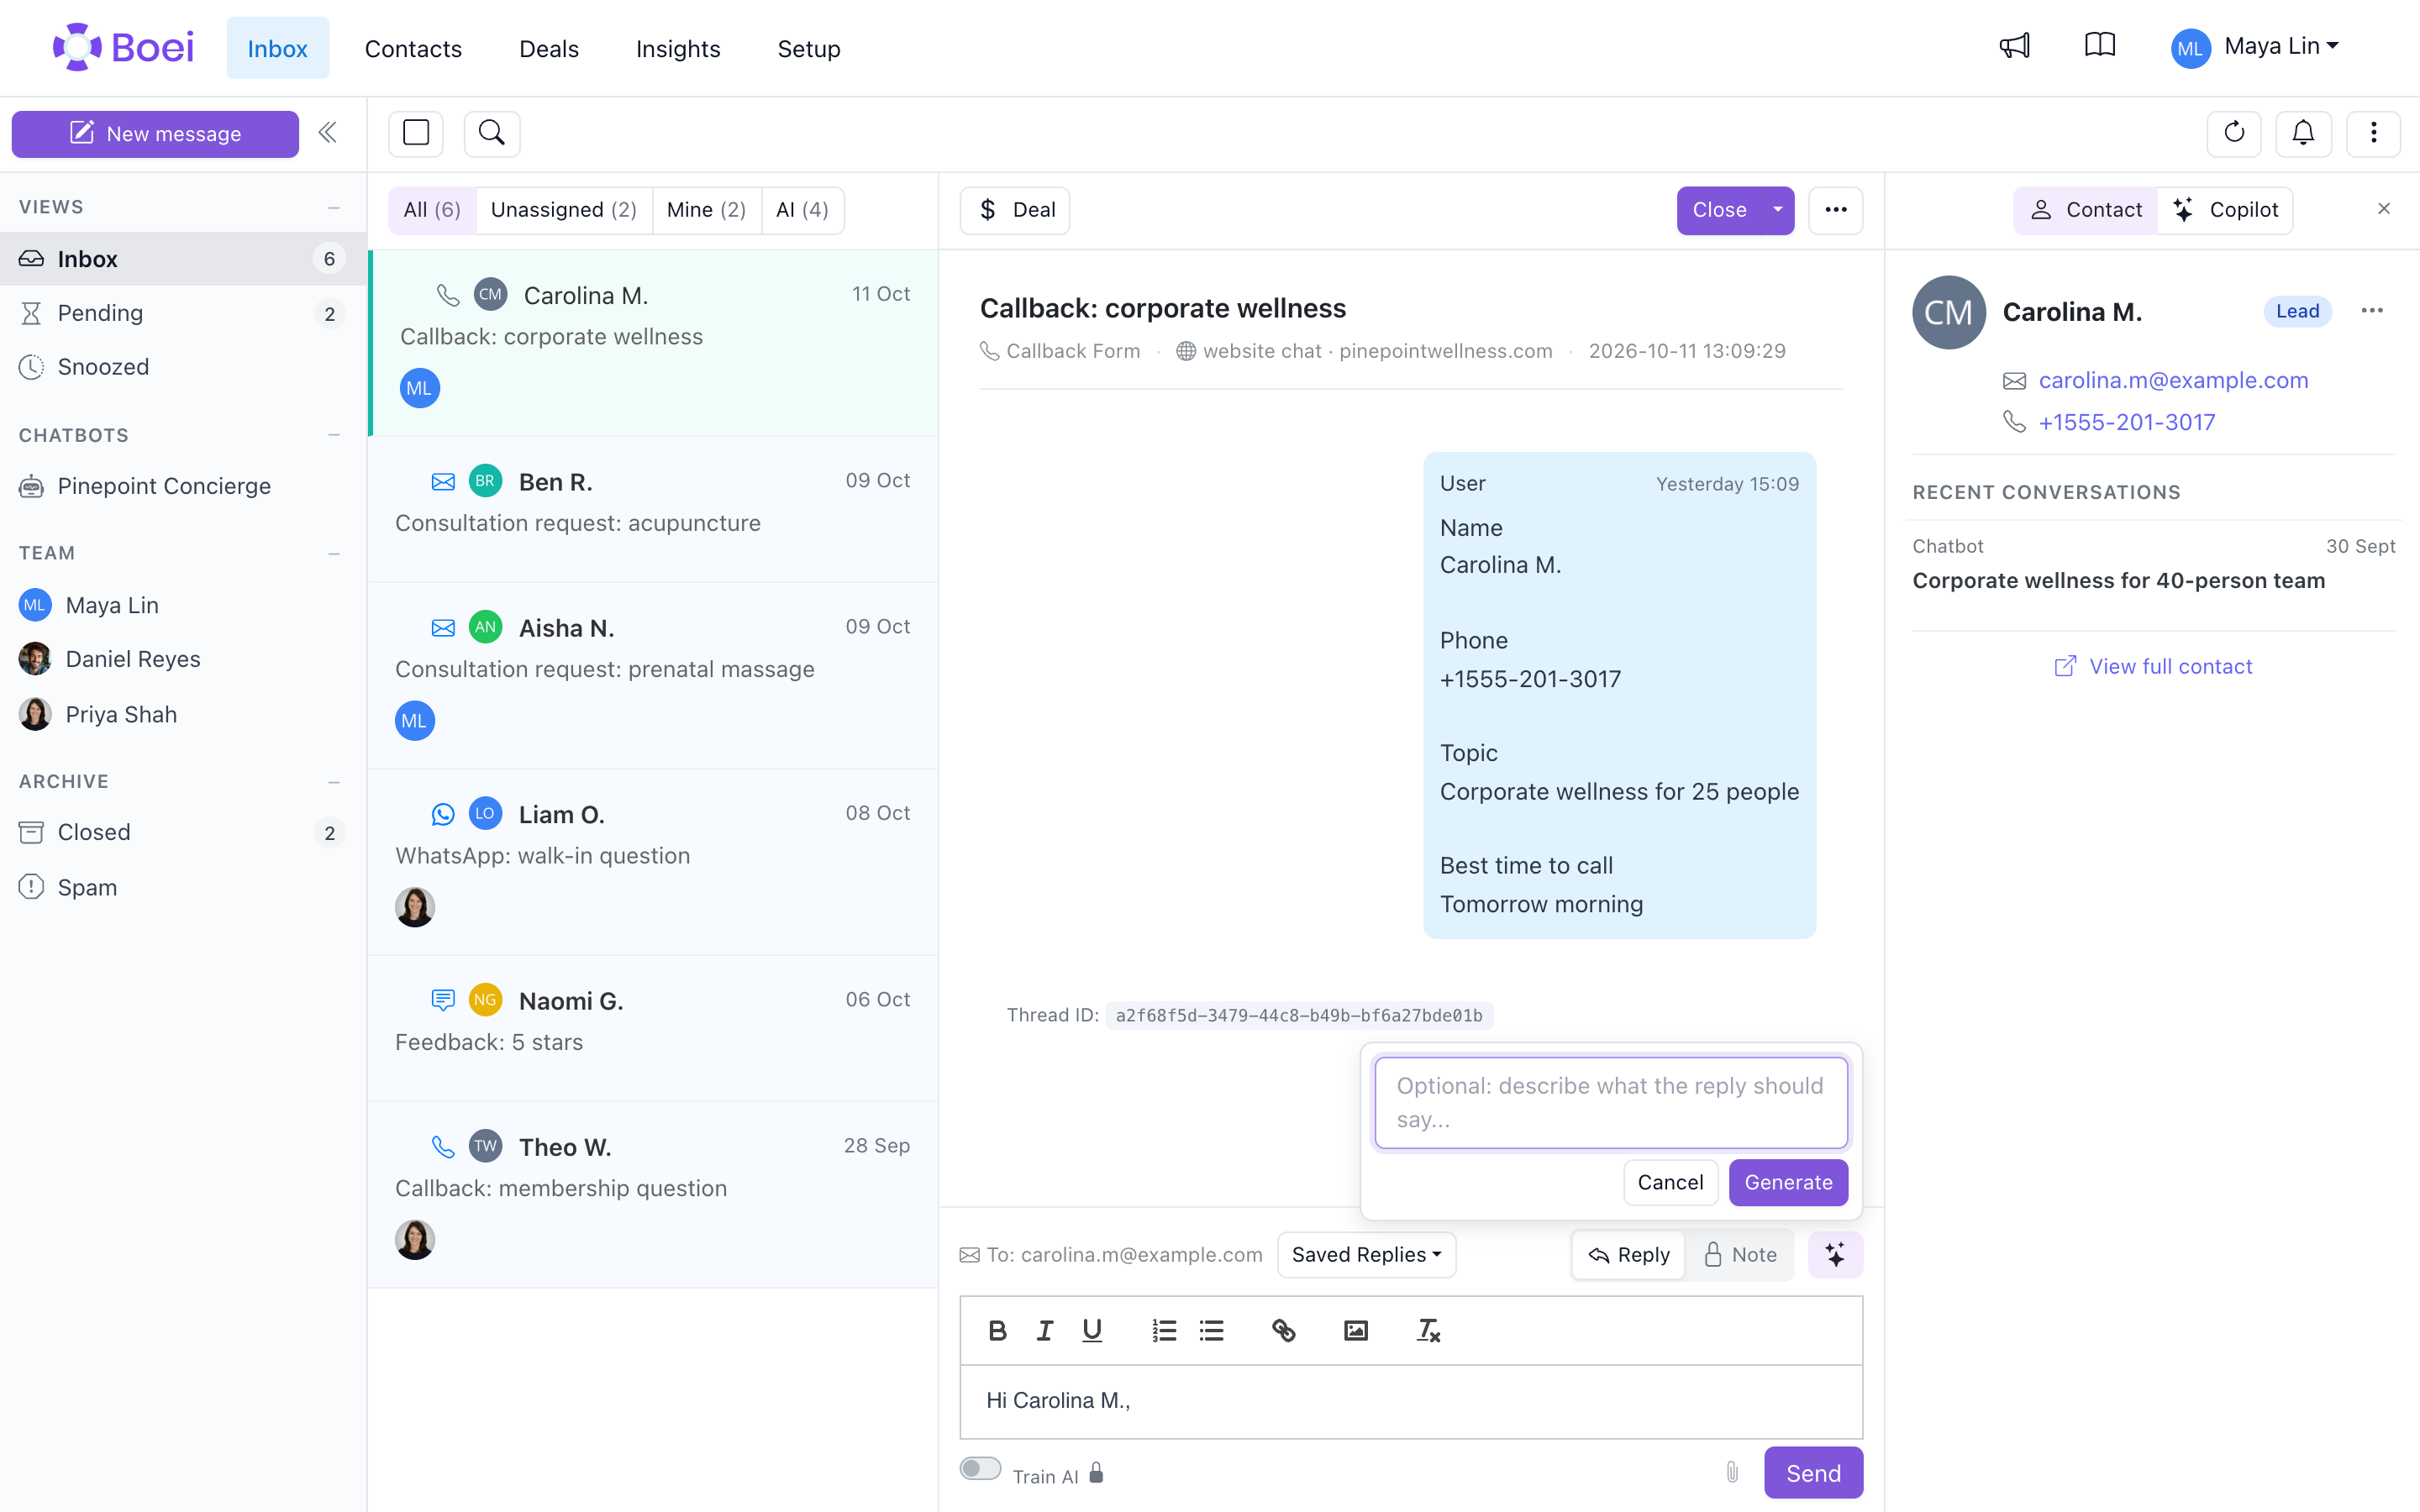Insert a link in reply
Screen dimensions: 2420x1512
(x=1283, y=1330)
